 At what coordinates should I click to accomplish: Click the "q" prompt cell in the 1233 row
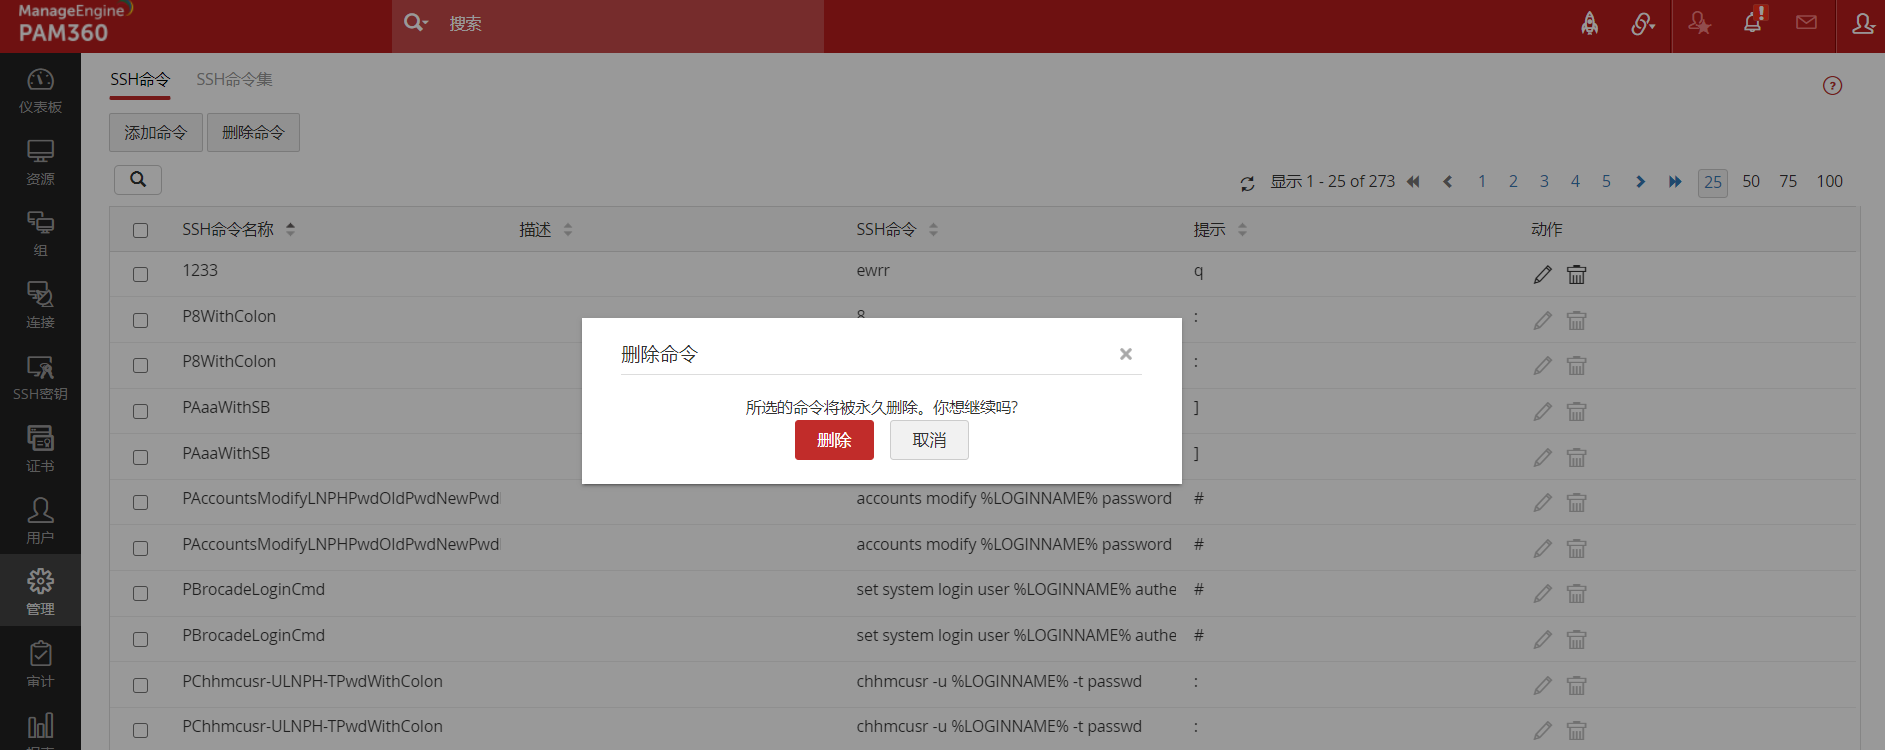point(1198,272)
